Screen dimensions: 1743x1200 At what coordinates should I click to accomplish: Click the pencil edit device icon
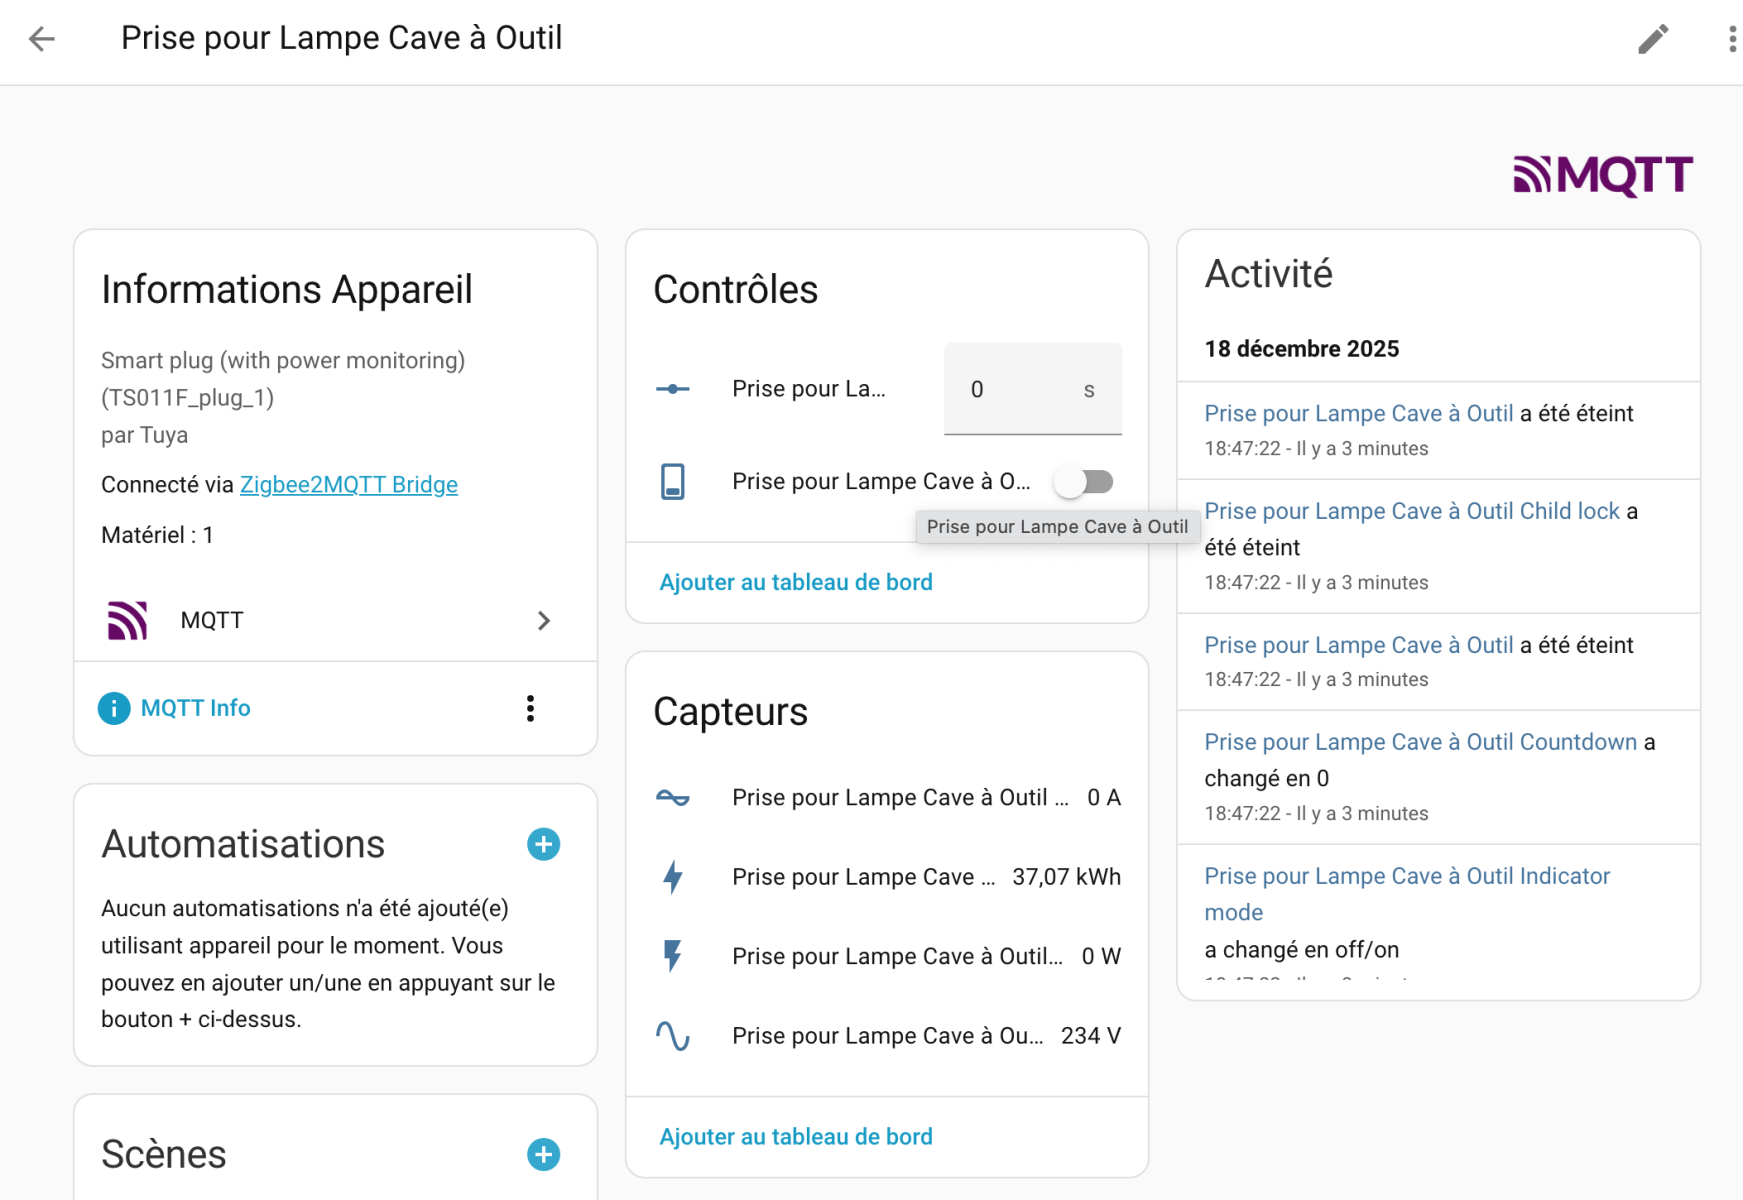point(1653,39)
